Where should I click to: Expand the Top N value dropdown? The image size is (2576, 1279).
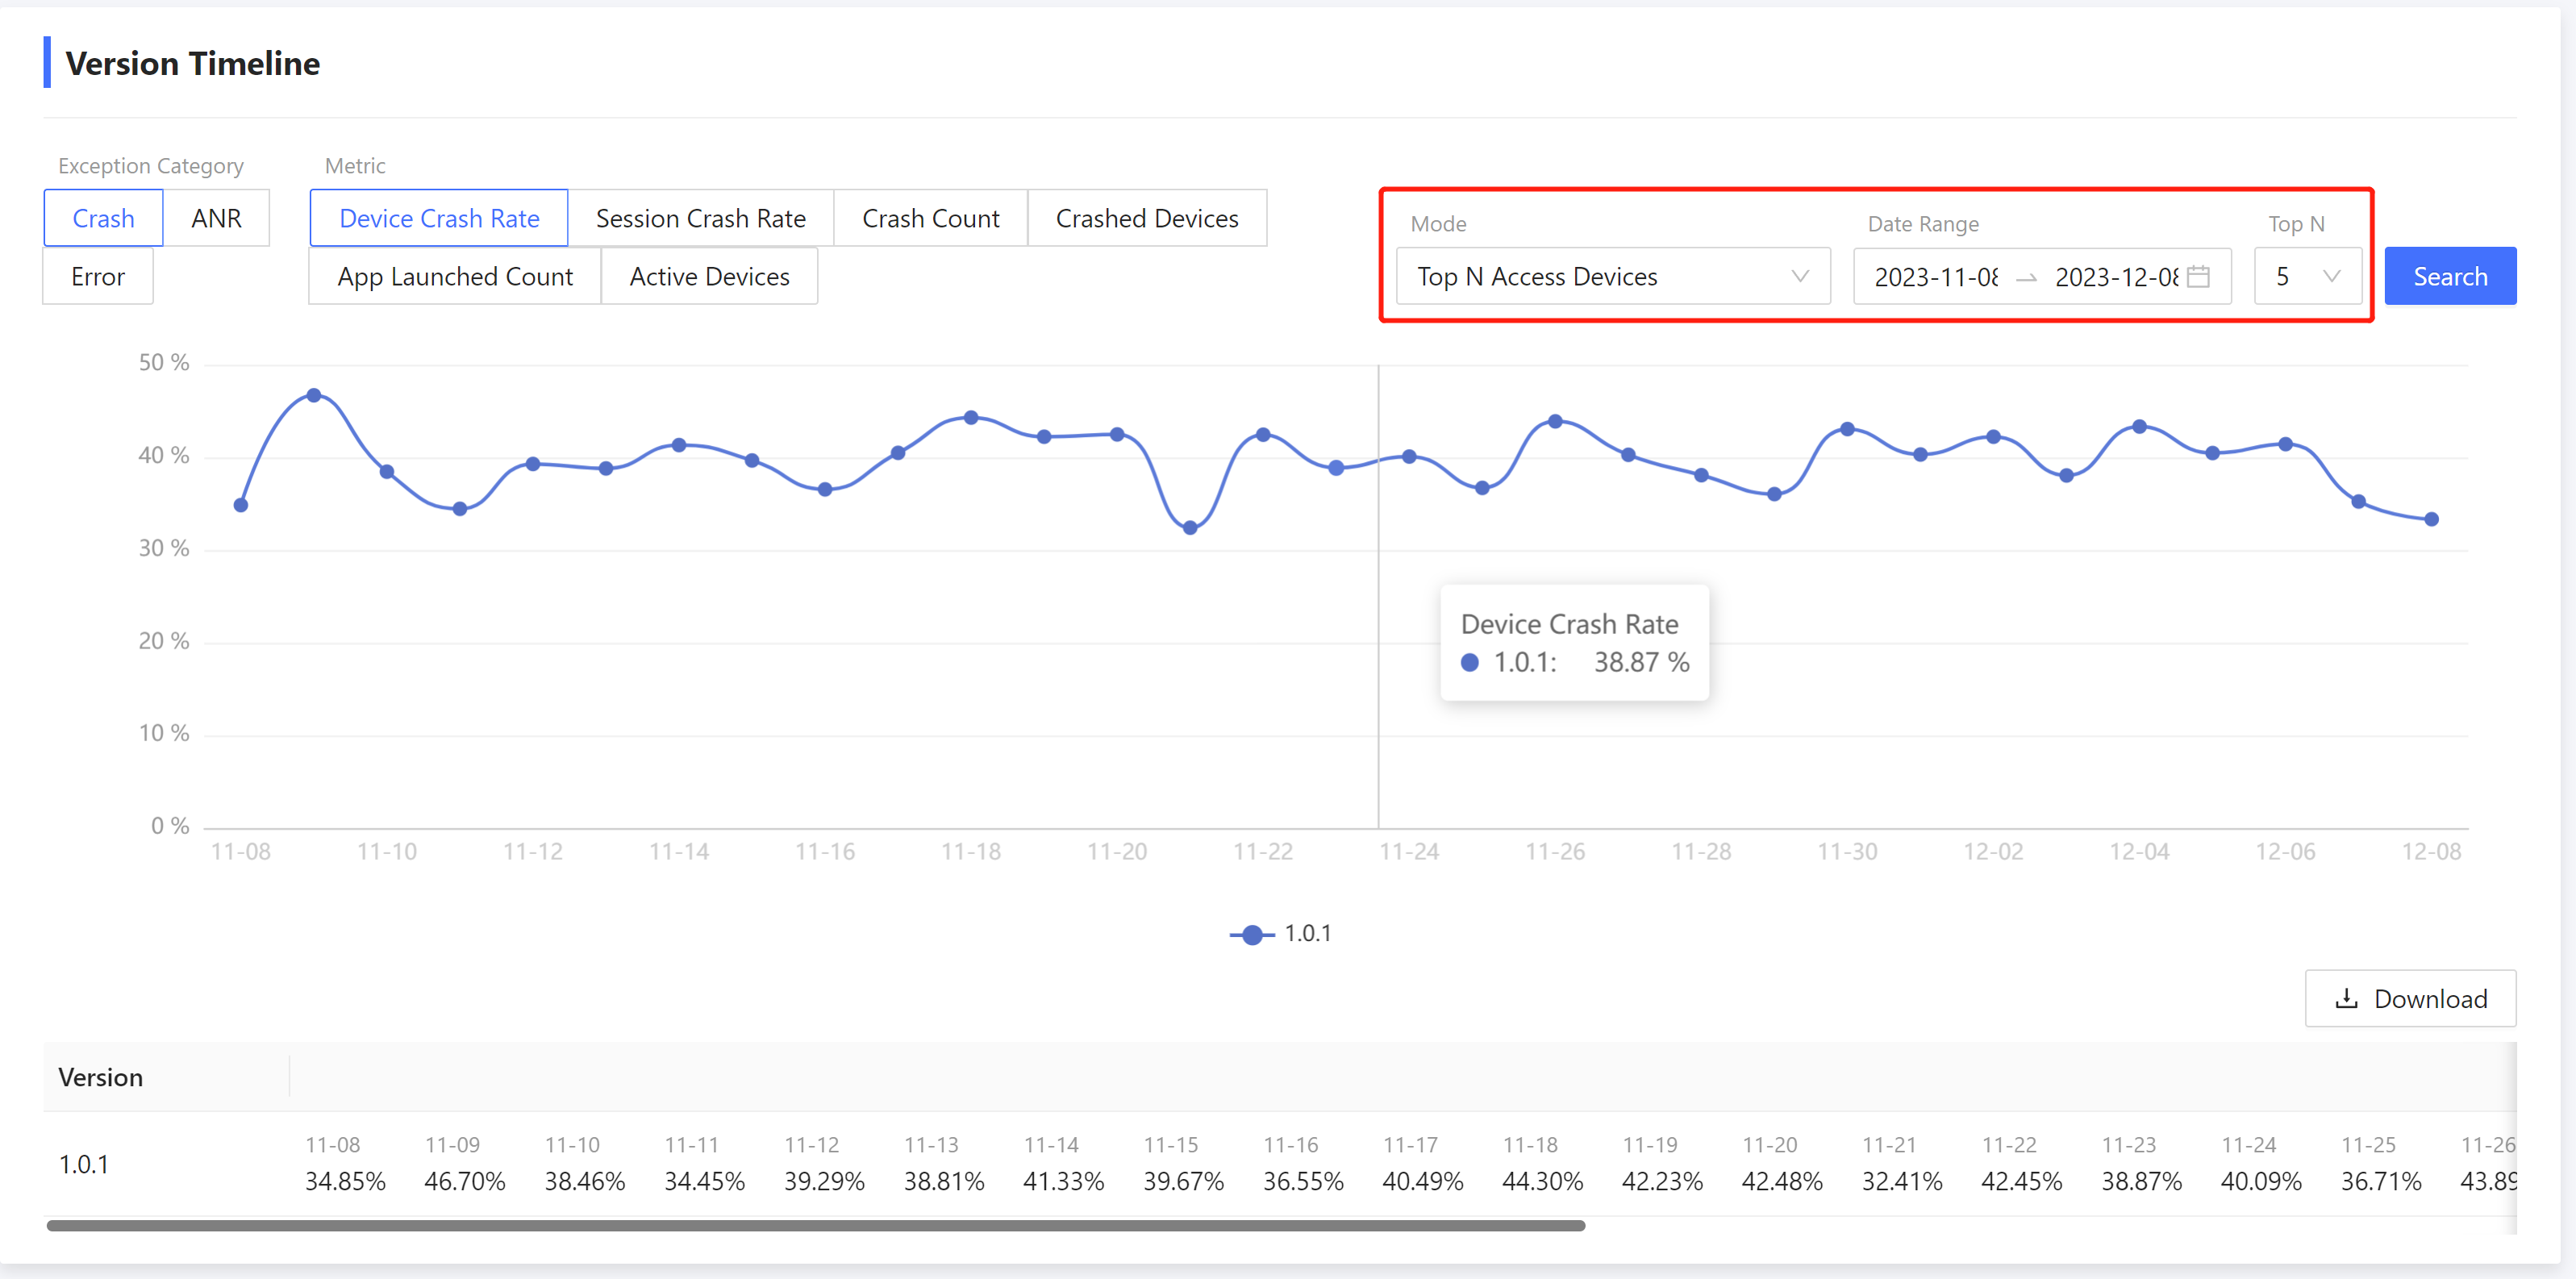(2308, 276)
